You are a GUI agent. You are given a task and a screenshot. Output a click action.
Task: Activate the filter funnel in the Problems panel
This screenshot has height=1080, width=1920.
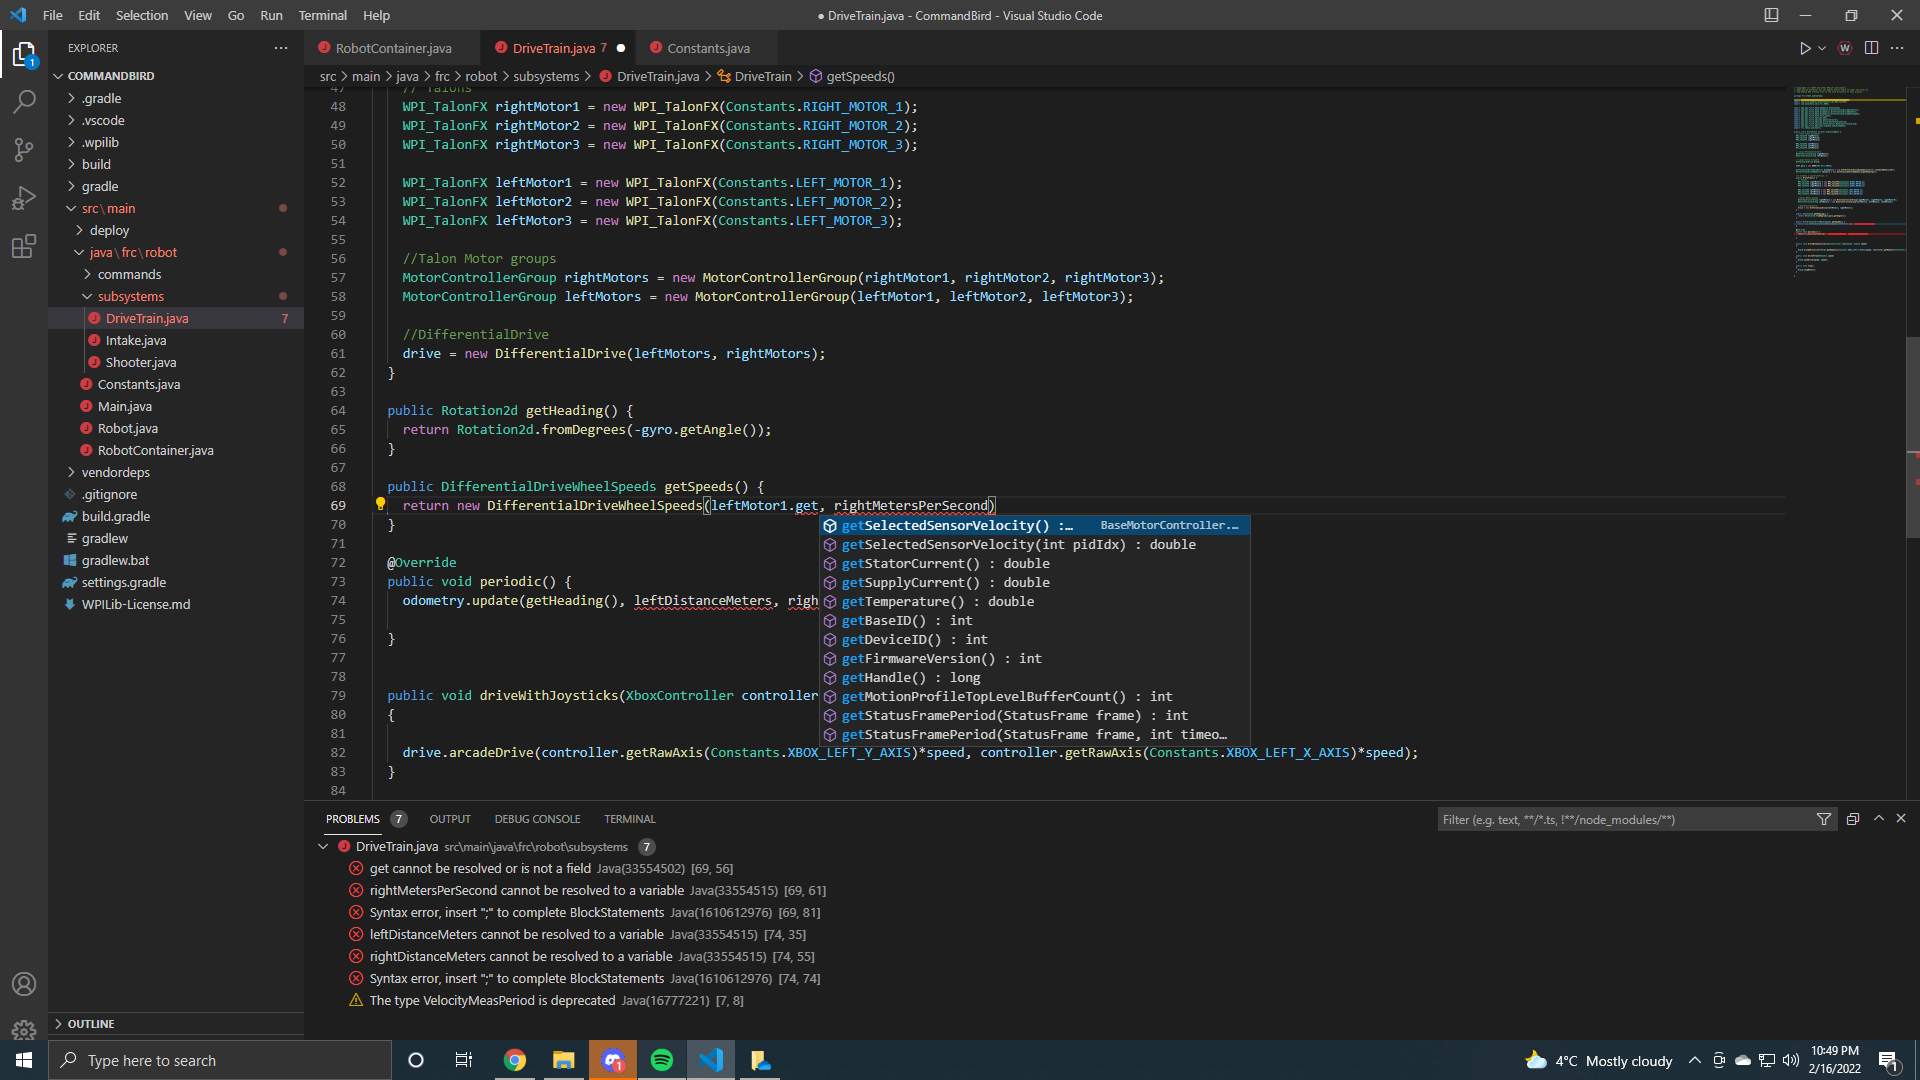click(1824, 818)
